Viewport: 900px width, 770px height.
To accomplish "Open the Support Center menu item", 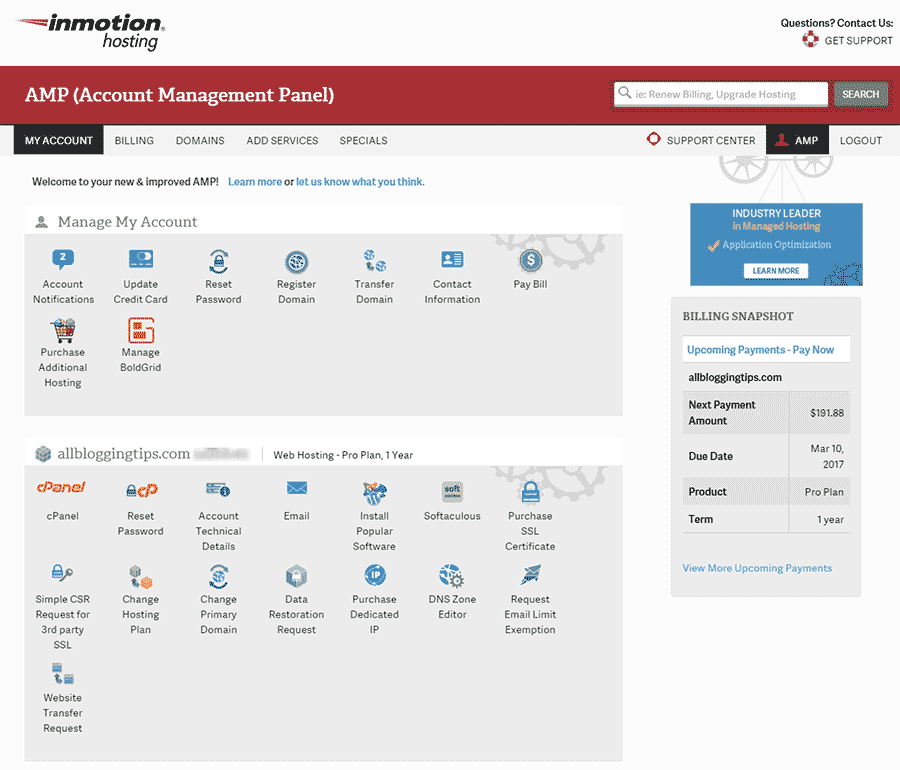I will coord(701,141).
